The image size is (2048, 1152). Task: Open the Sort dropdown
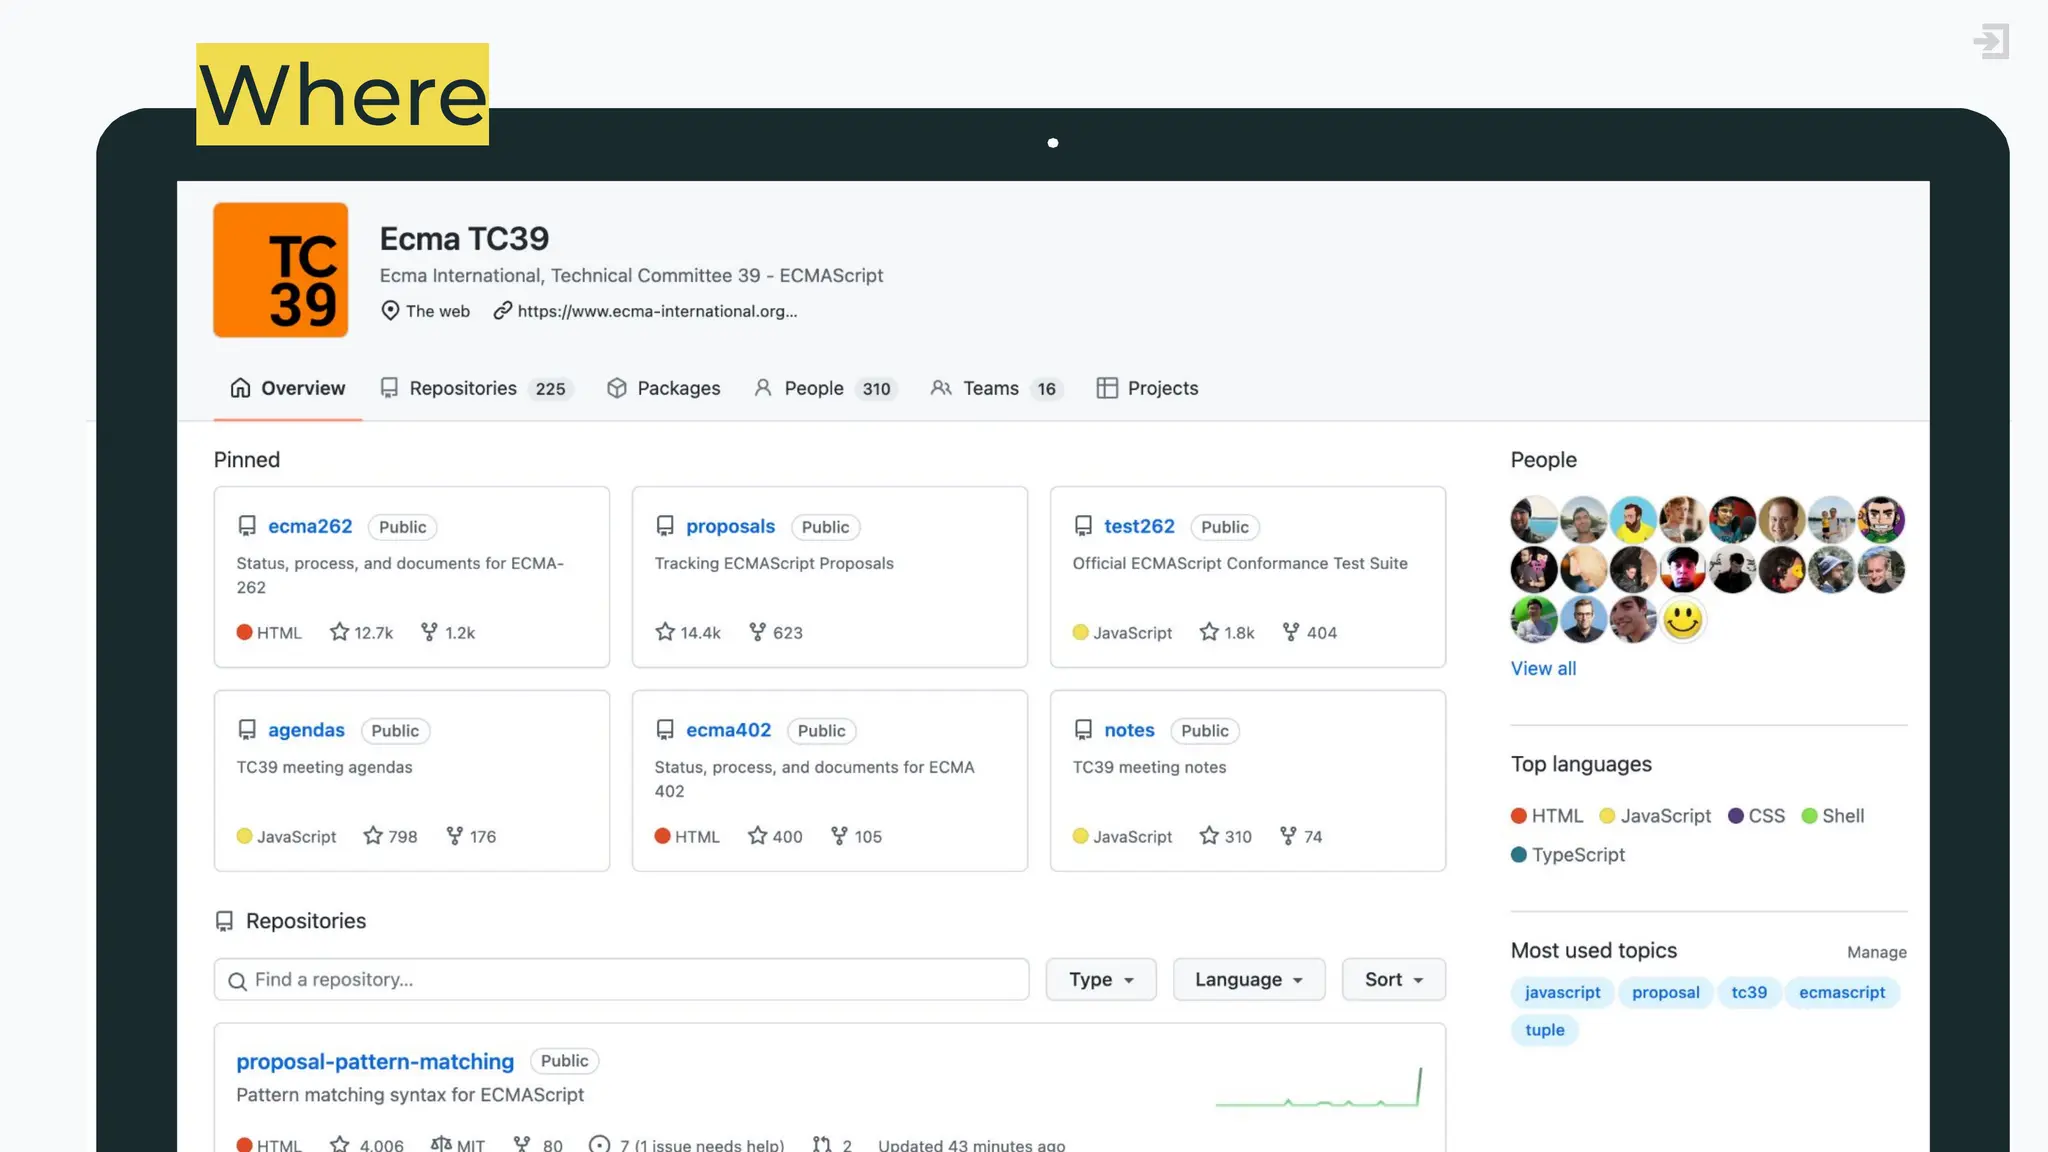coord(1393,979)
